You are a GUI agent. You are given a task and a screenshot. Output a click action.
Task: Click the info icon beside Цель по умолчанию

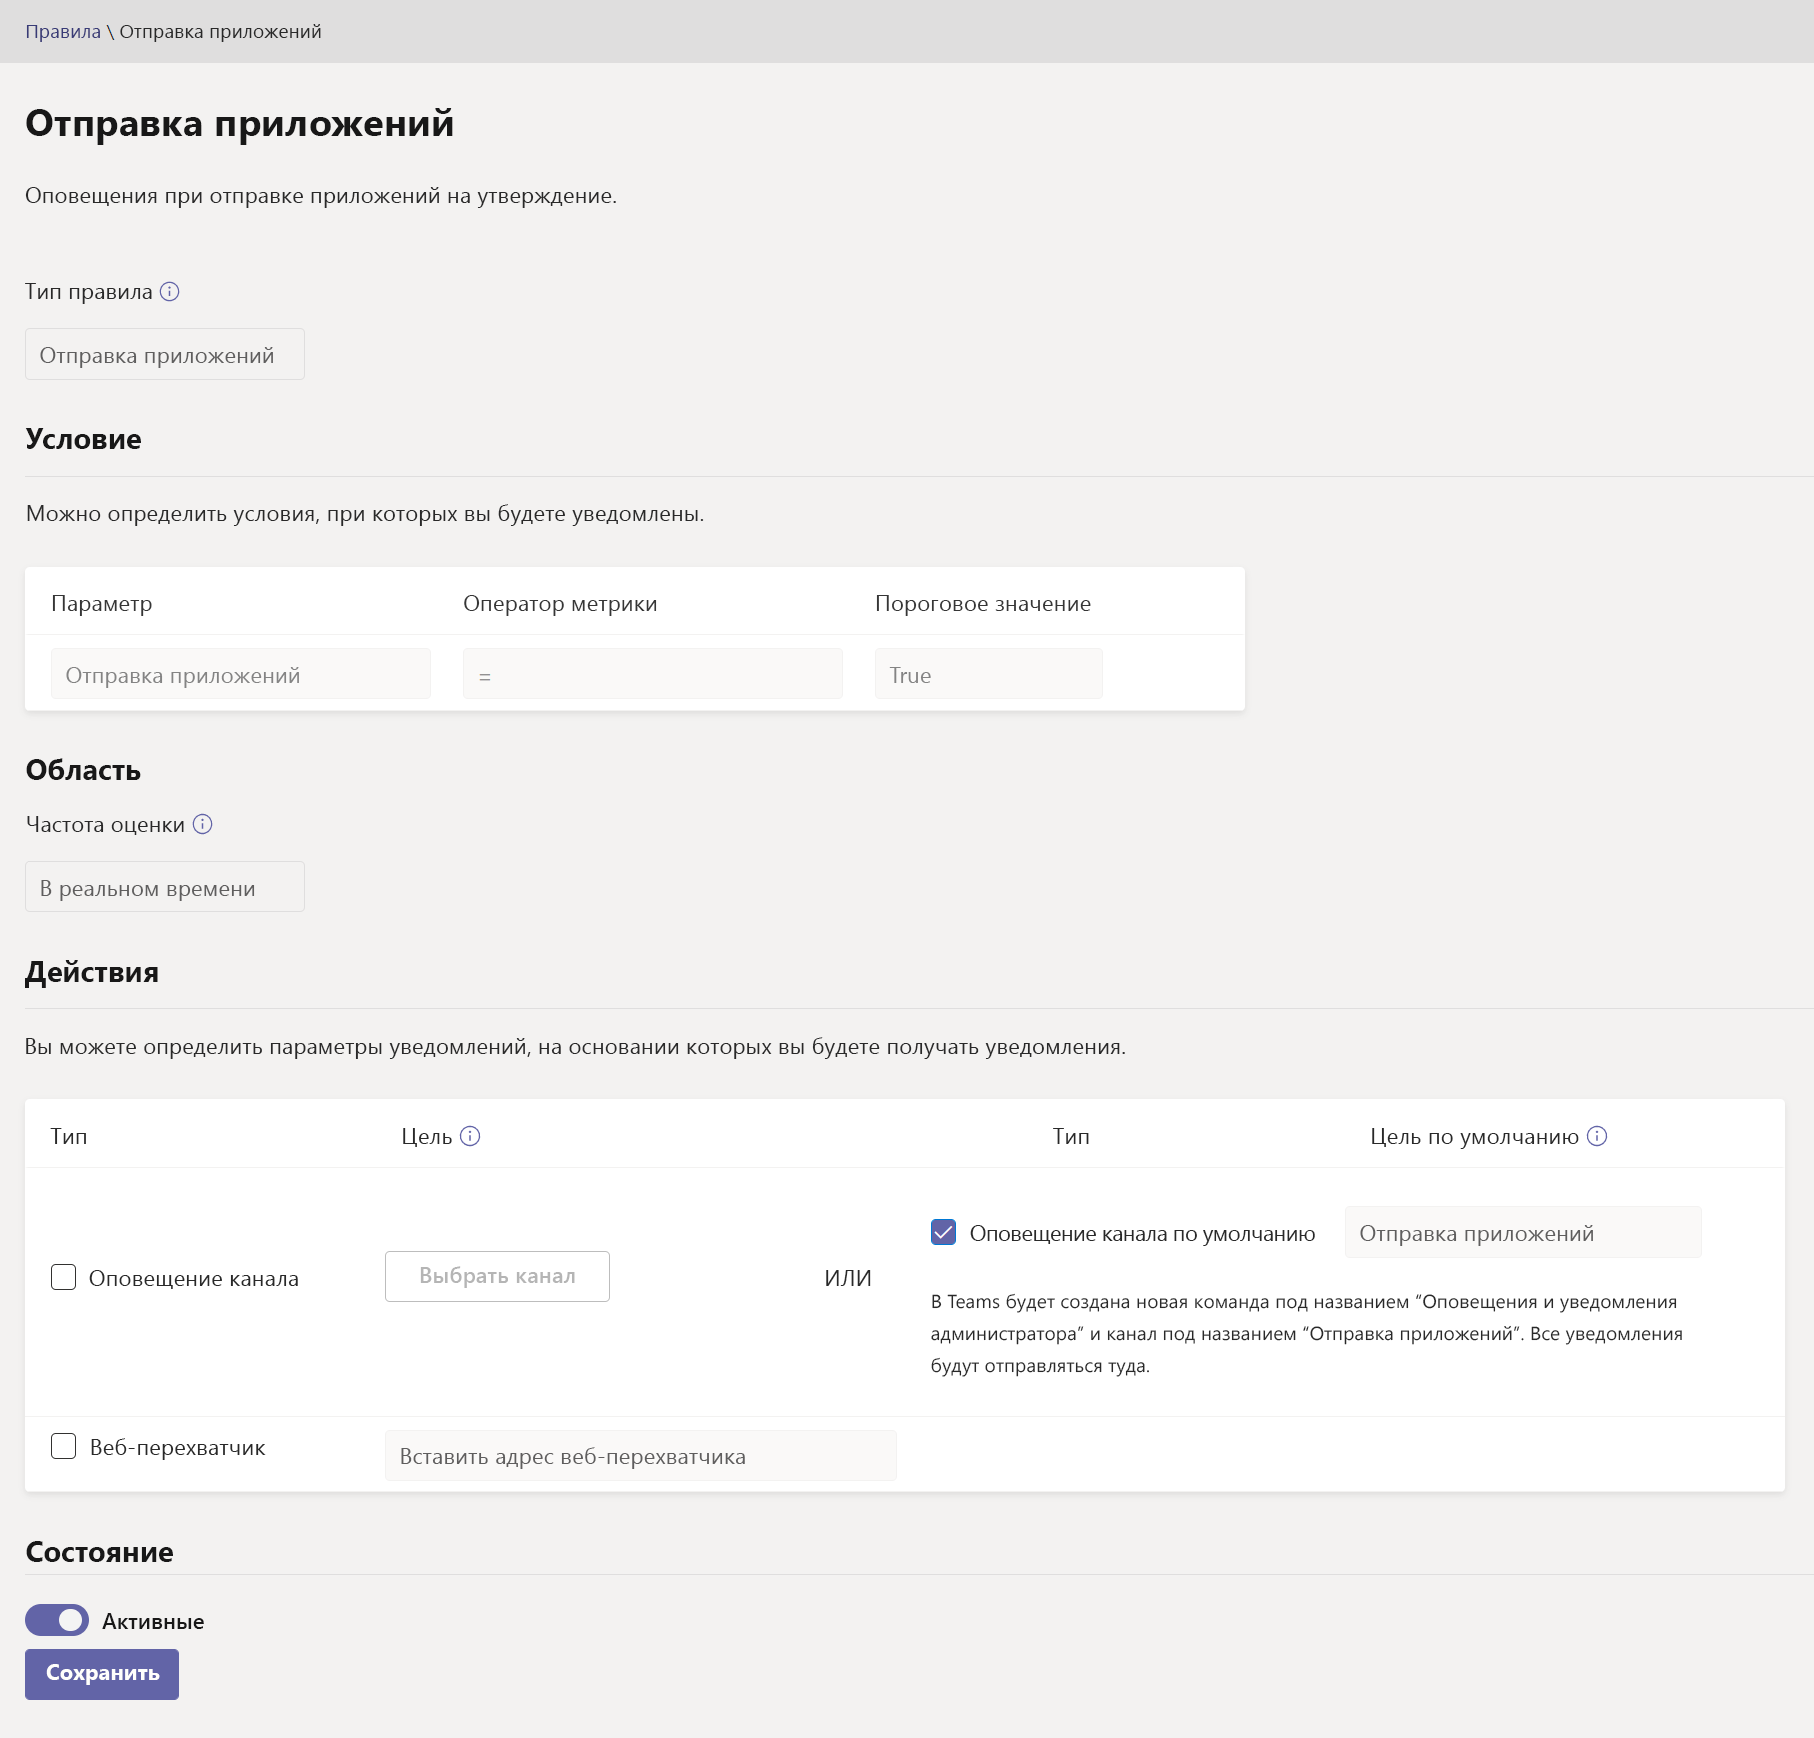[x=1597, y=1136]
